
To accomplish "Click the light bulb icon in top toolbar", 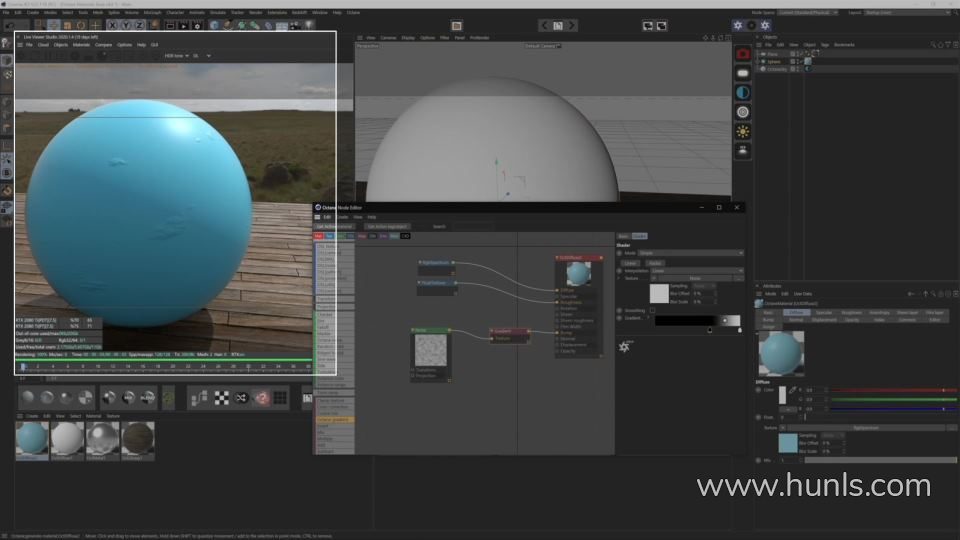I will (311, 25).
